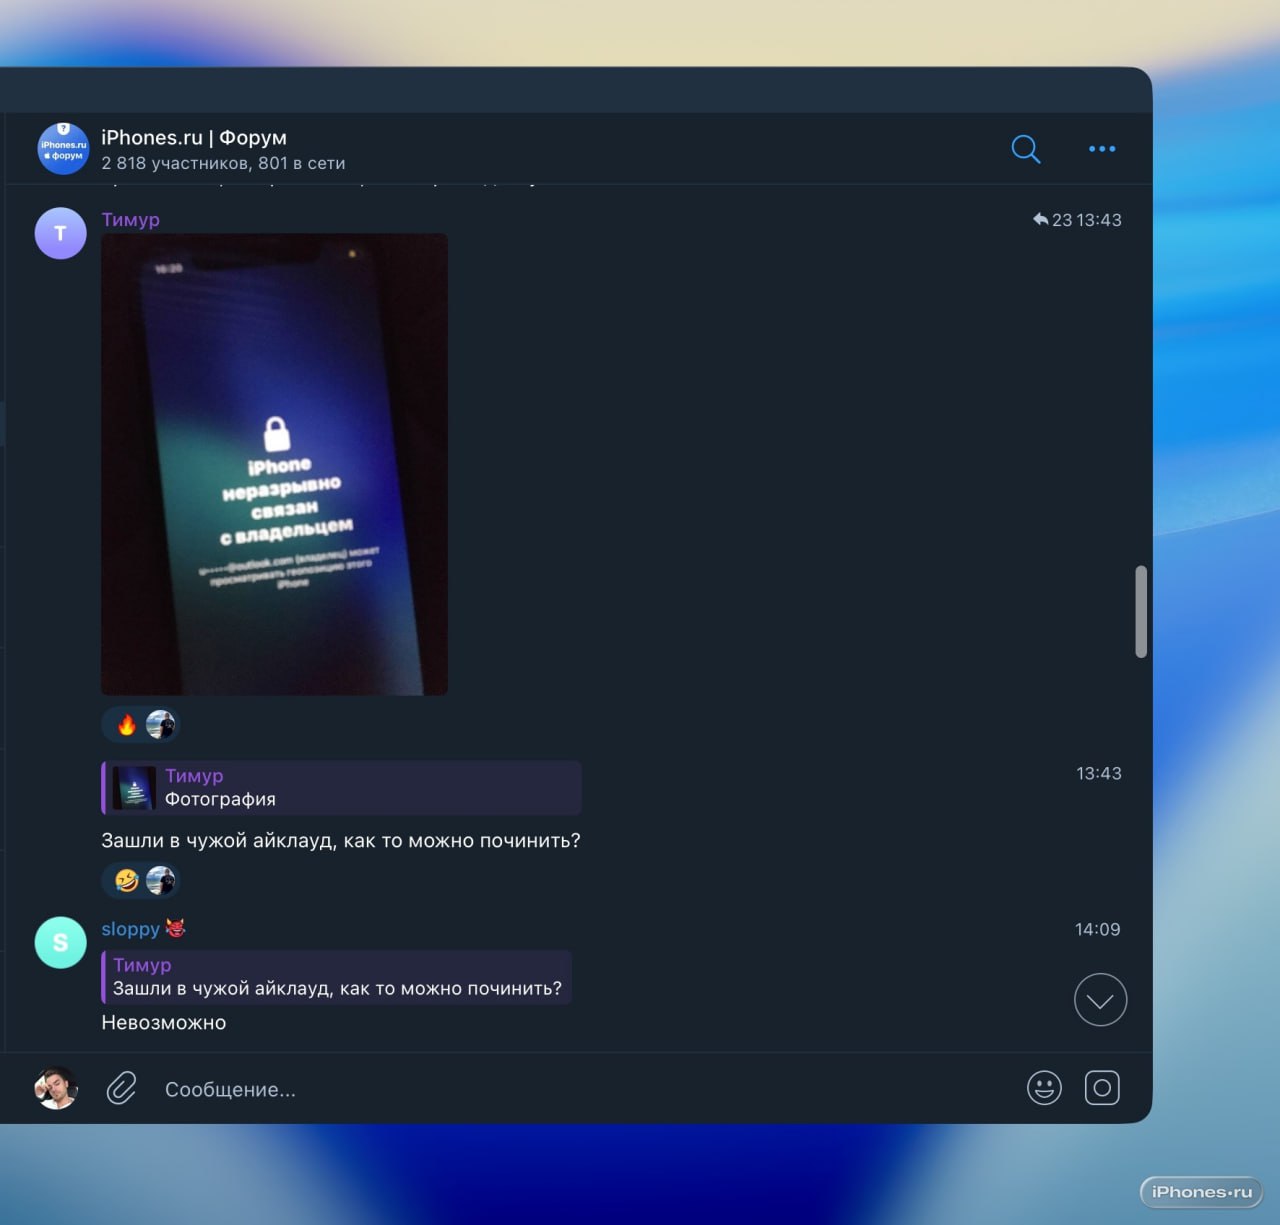Screen dimensions: 1280x1225
Task: Toggle laughing emoji reaction on Тимур's message
Action: point(127,881)
